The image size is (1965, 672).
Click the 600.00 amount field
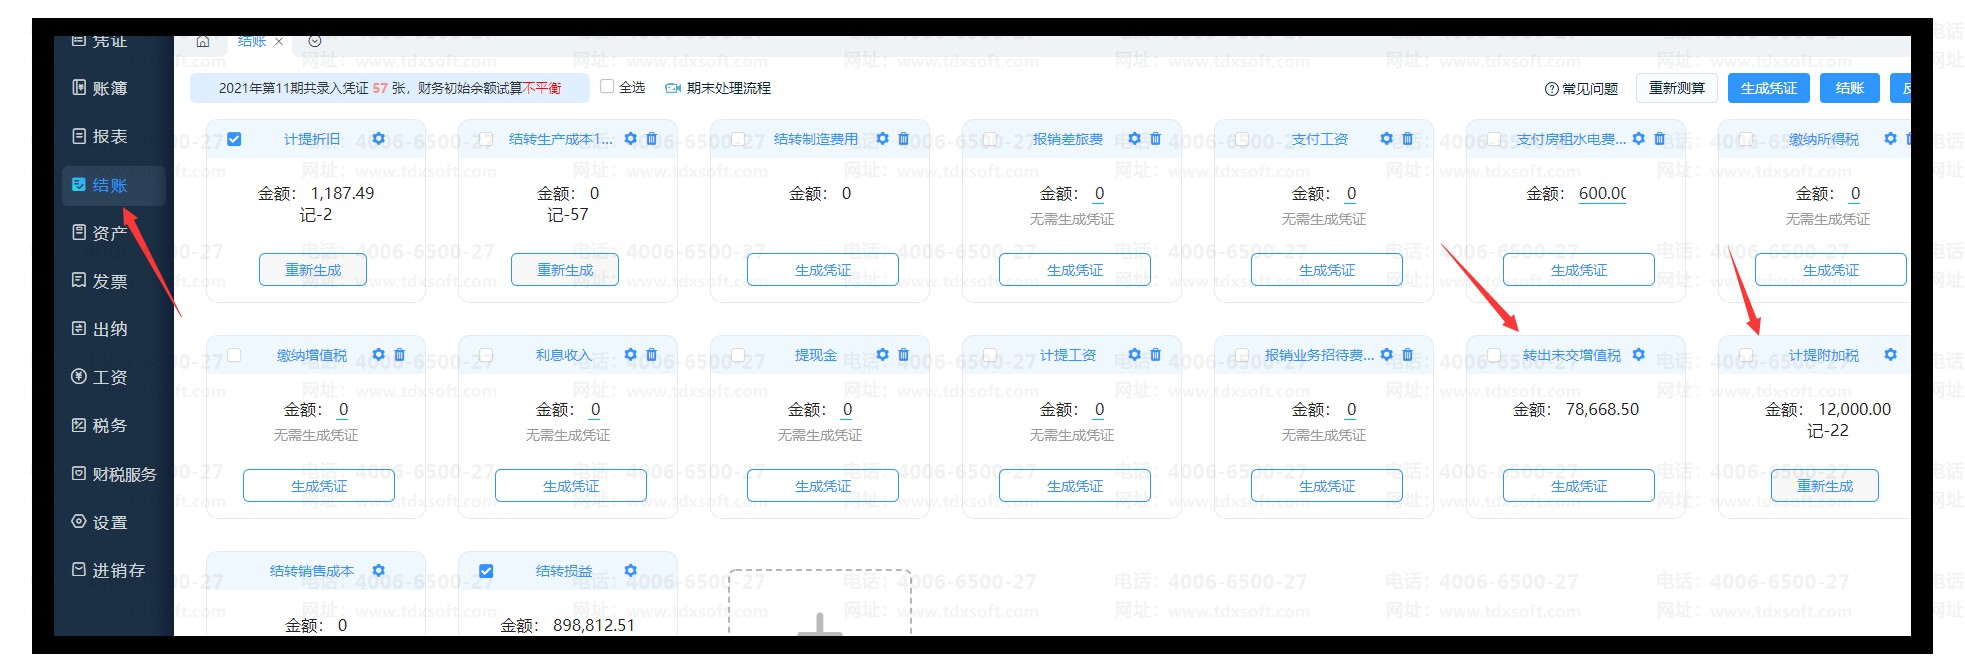(x=1602, y=194)
